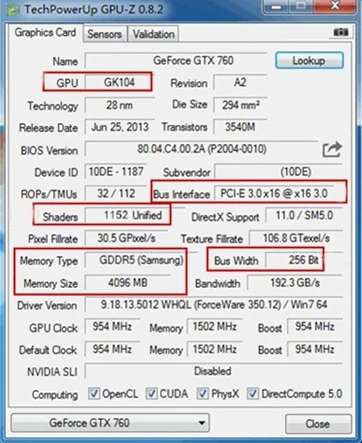Click the Die Size field 294 mm²

(x=240, y=105)
